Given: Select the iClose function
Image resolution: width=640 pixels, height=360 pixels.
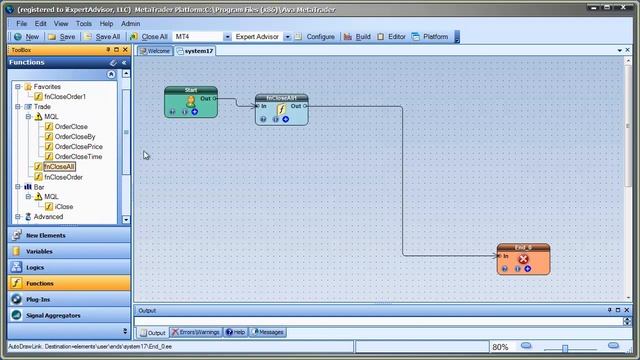Looking at the screenshot, I should tap(64, 207).
